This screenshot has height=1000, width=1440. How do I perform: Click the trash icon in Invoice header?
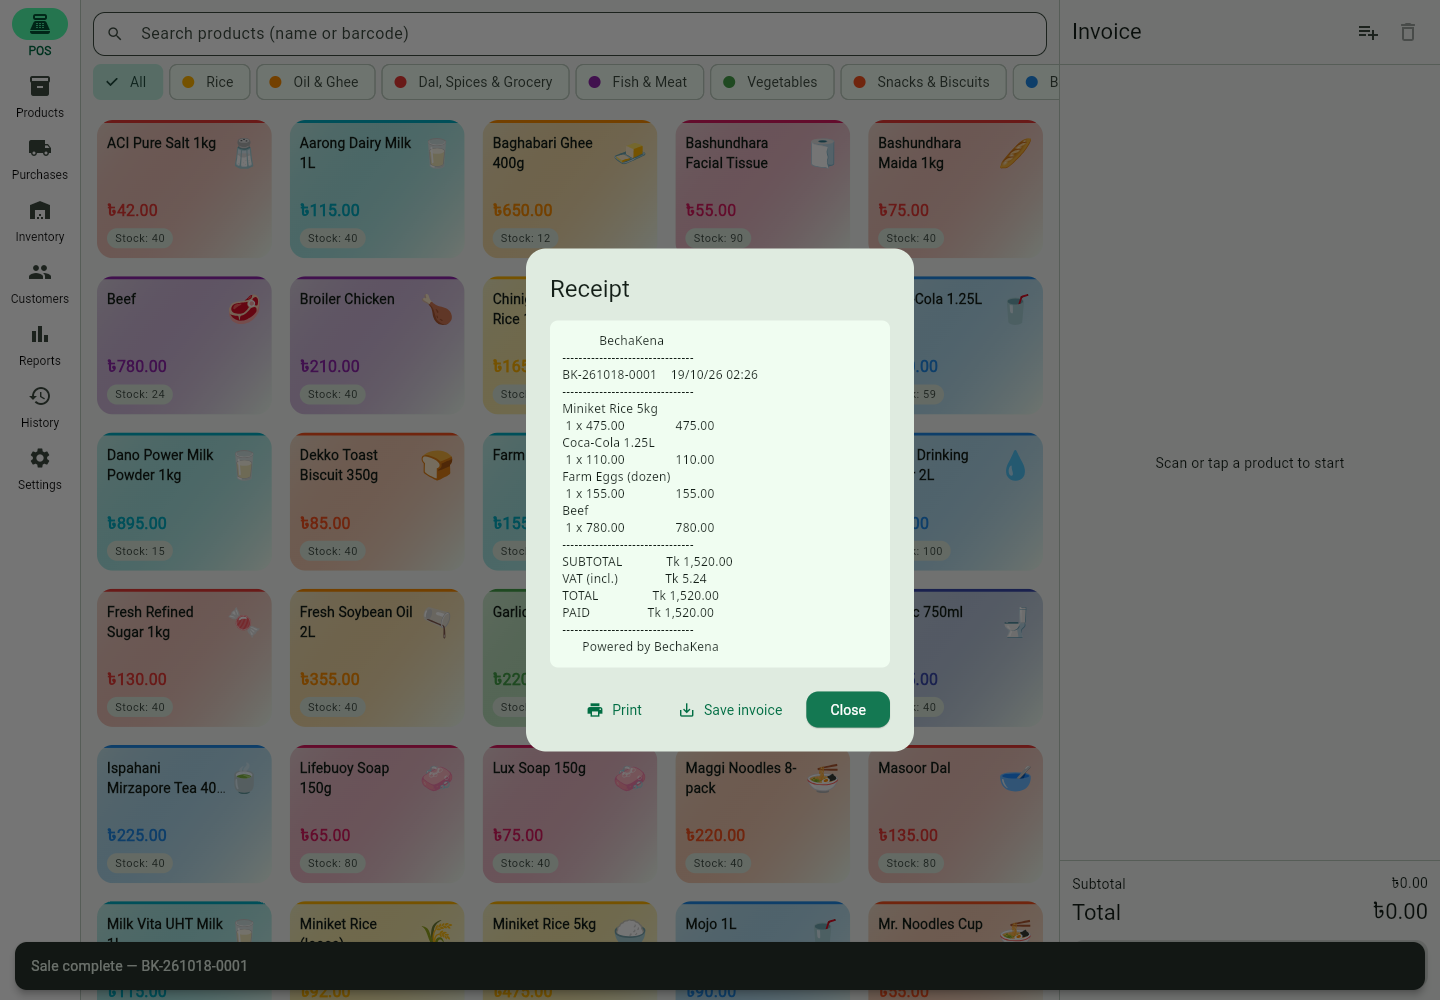(1408, 32)
